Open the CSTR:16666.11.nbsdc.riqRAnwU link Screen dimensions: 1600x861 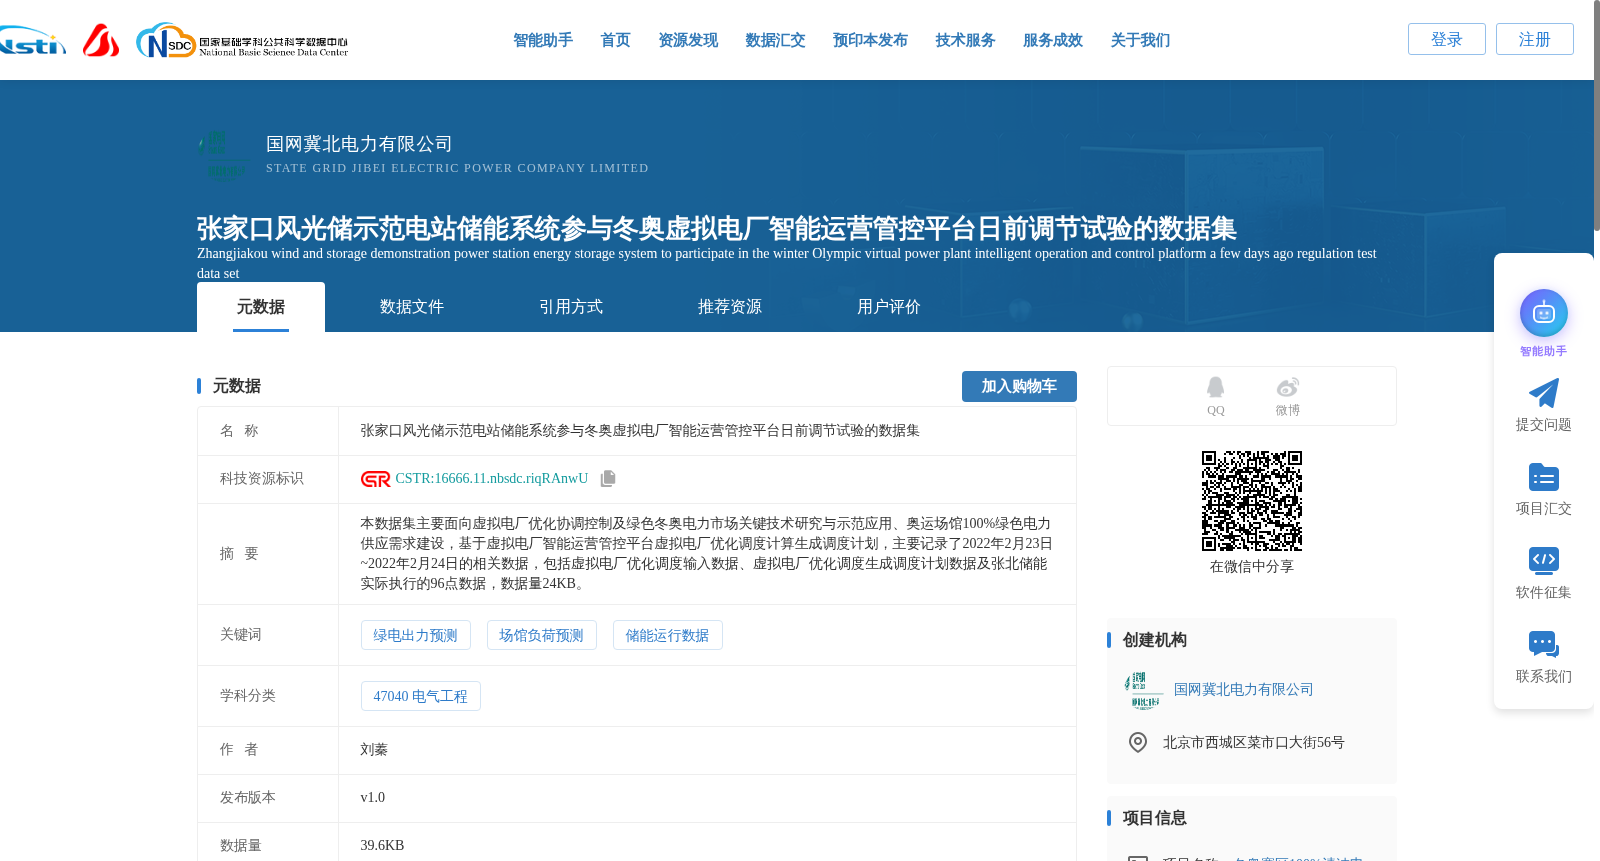492,479
